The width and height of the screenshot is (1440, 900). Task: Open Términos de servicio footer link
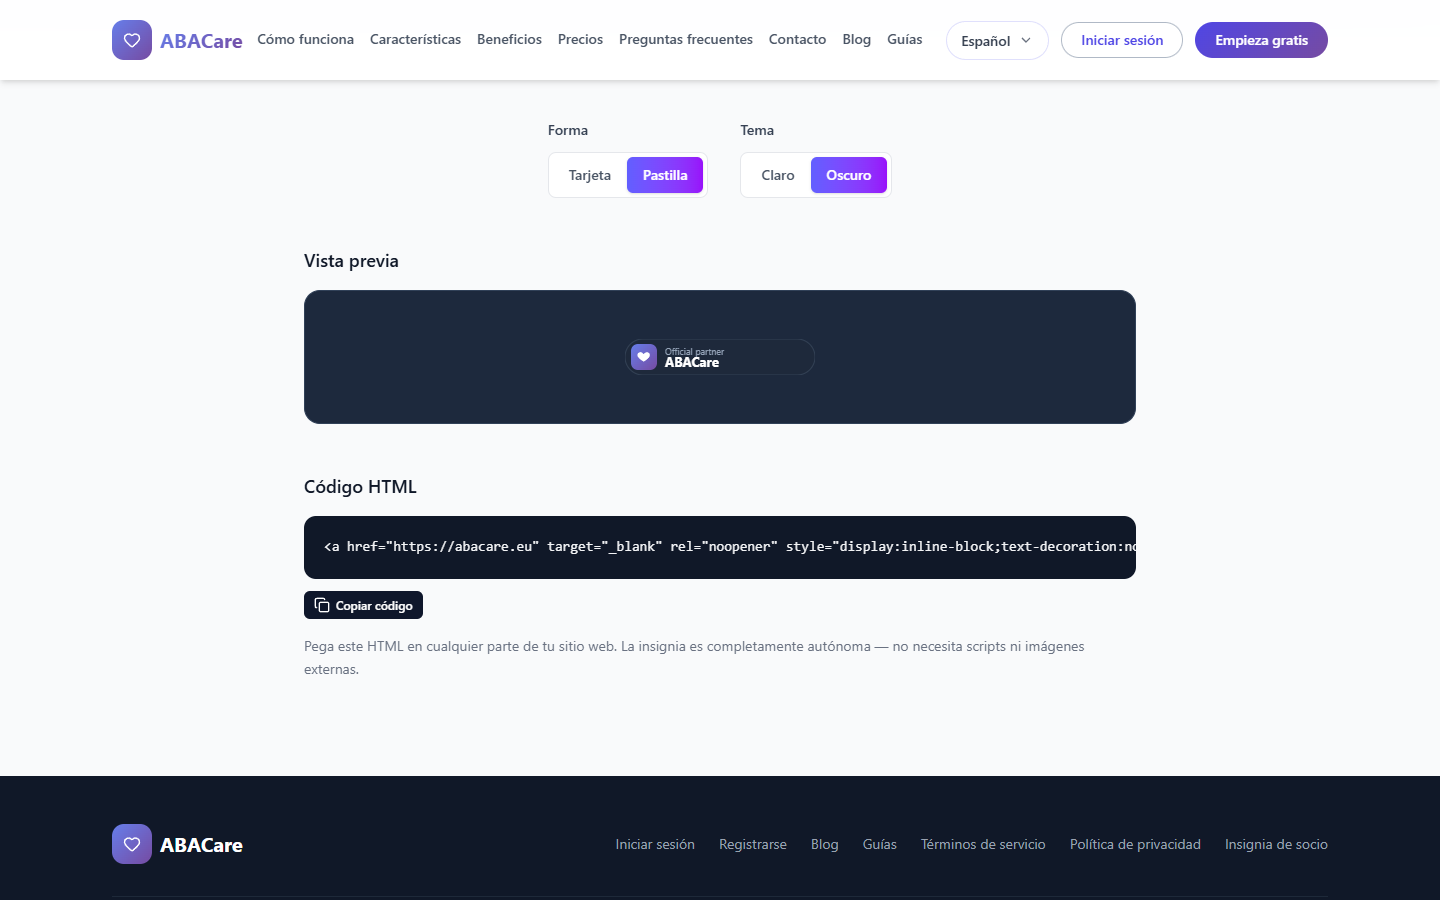pos(983,844)
